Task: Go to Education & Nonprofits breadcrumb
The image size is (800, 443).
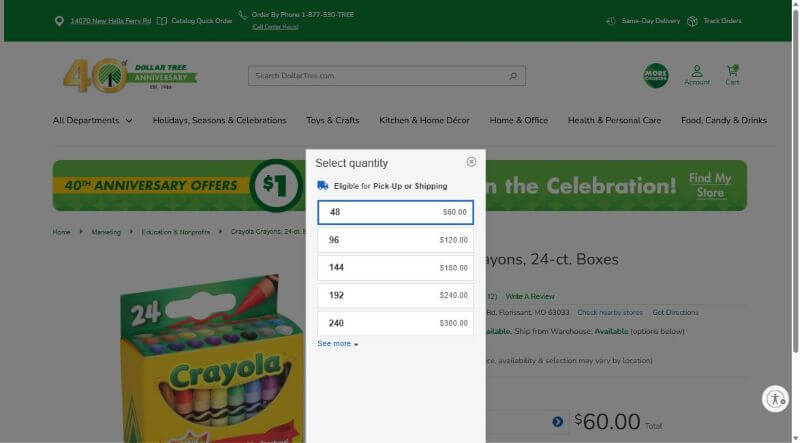Action: tap(176, 232)
